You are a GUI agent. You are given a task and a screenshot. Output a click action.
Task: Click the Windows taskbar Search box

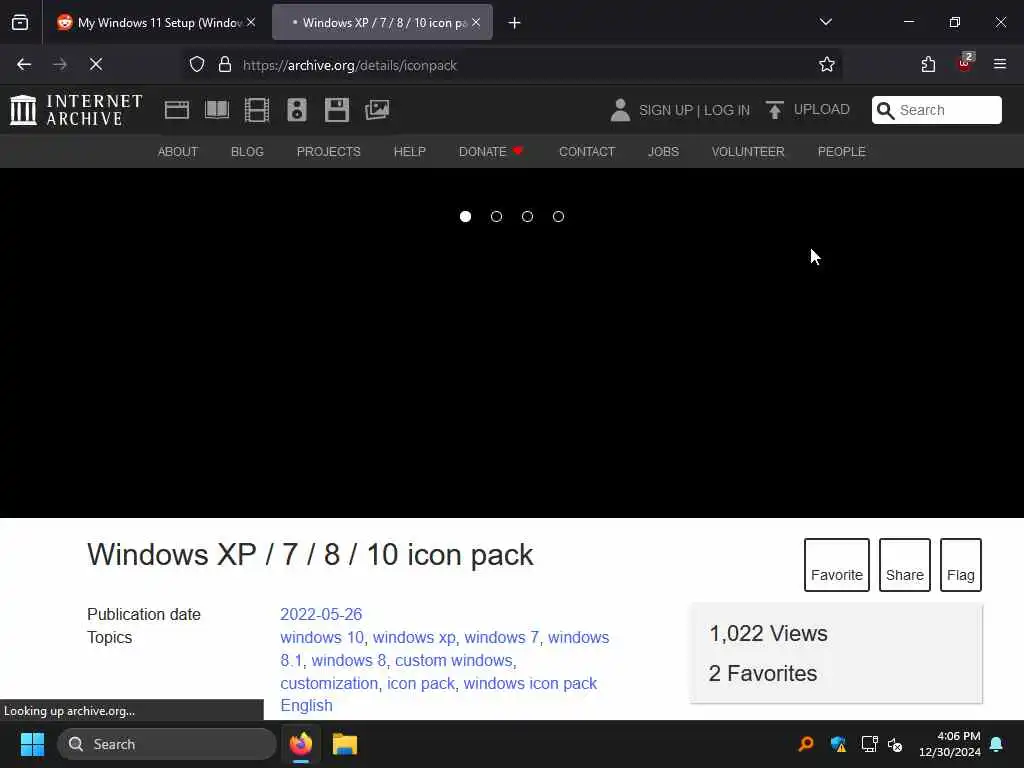[x=167, y=744]
